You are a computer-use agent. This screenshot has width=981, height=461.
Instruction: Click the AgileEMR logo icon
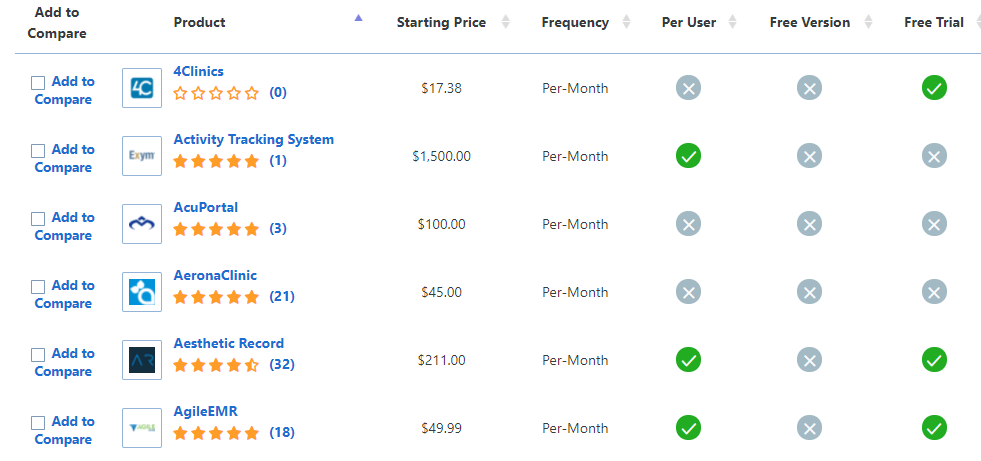click(x=142, y=428)
